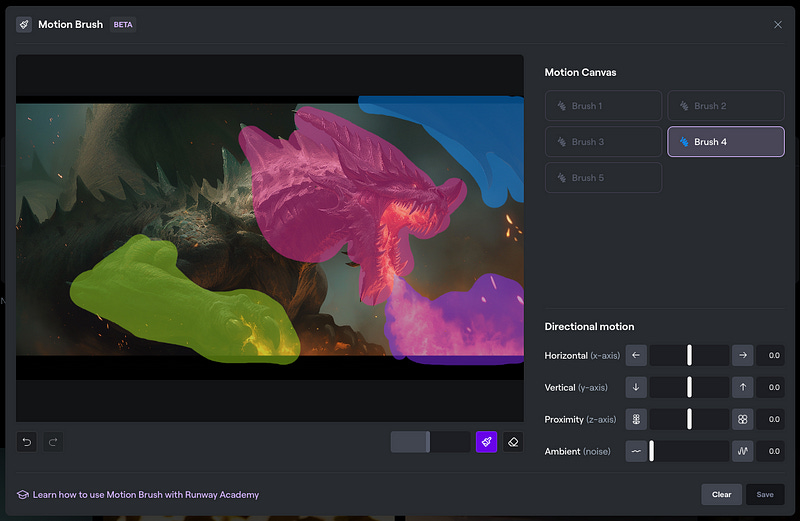Click the Ambient noise slider handle

(652, 451)
